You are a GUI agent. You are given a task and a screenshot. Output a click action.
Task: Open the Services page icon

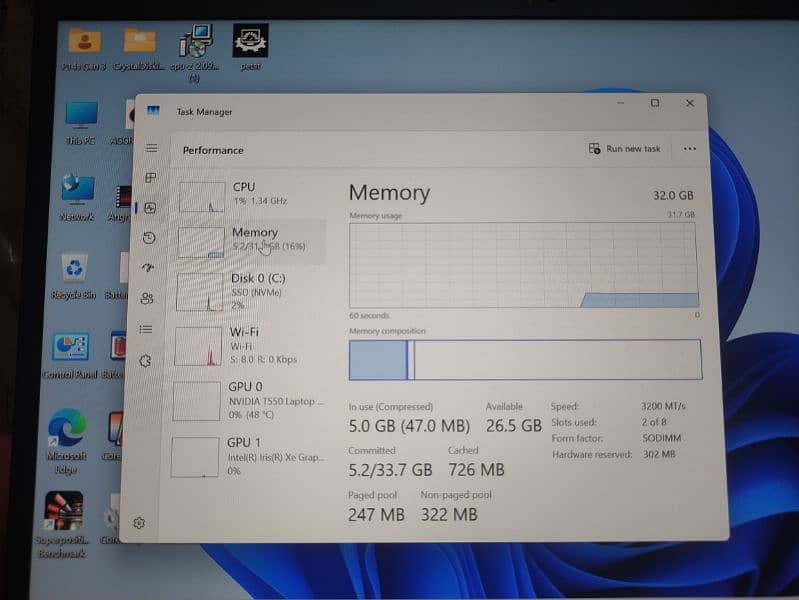[x=145, y=361]
